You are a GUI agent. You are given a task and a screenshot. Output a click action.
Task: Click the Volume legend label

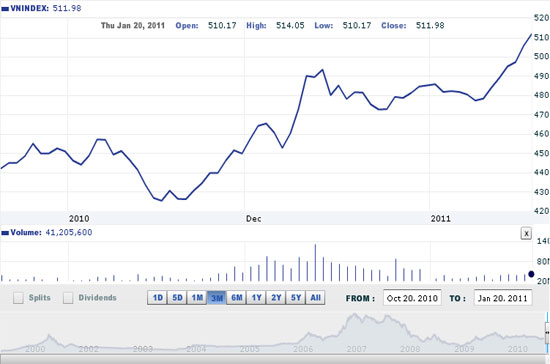26,232
